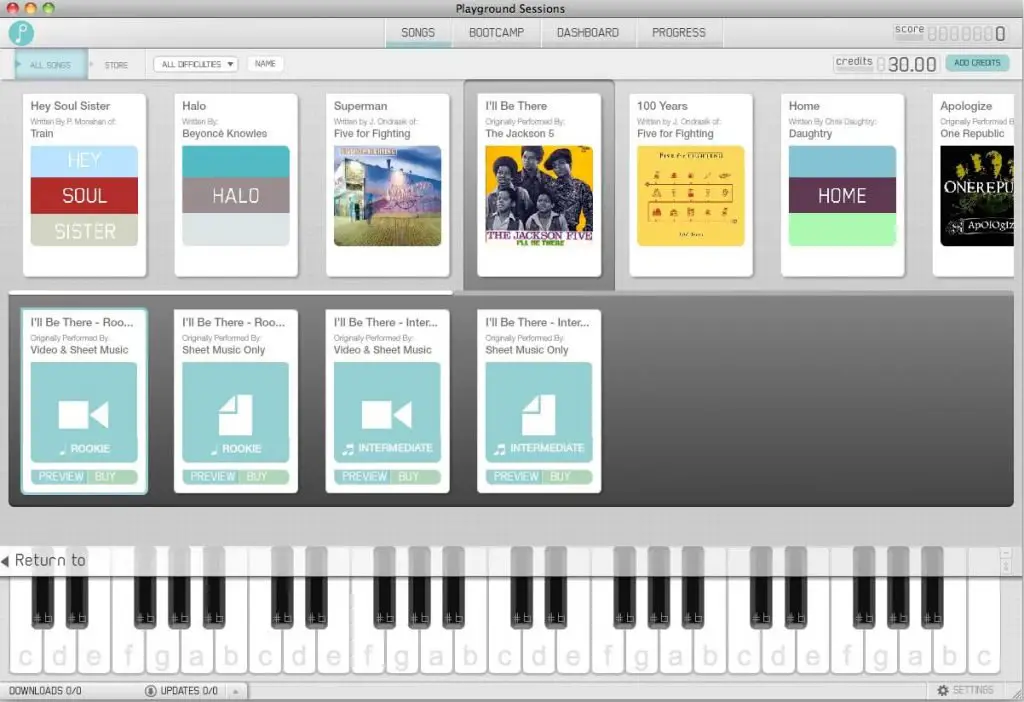Open the video camera tile on the Intermediate Video & Sheet Music card
Screen dimensions: 1024x702
tap(387, 412)
